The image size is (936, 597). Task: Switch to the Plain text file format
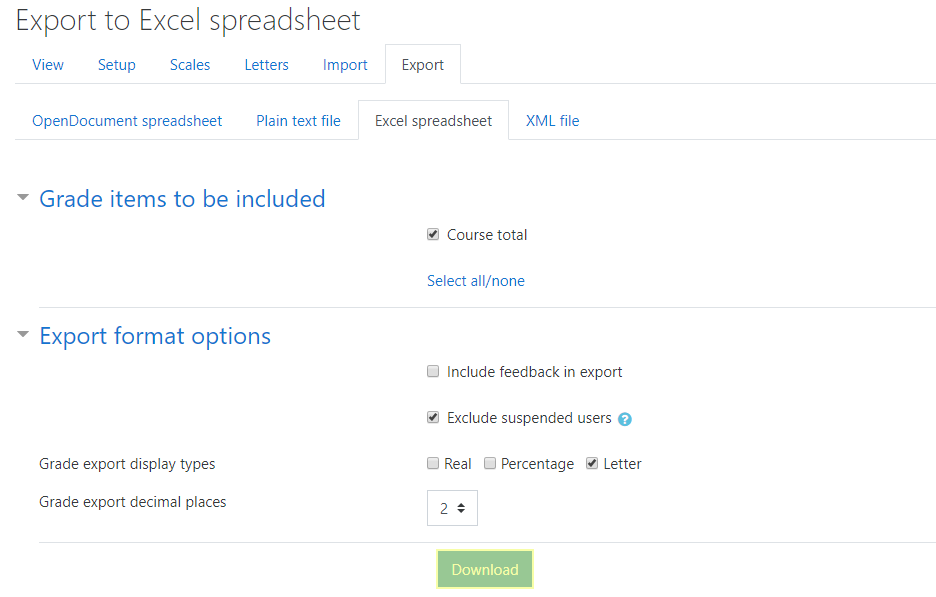tap(298, 120)
